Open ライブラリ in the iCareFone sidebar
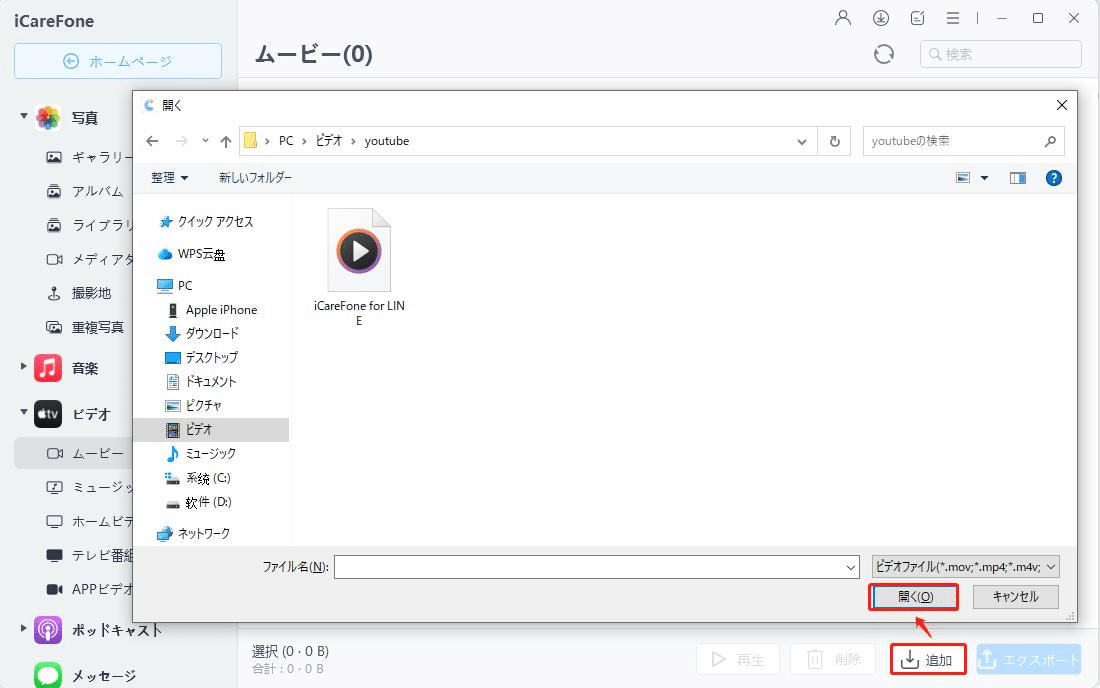 pyautogui.click(x=88, y=225)
